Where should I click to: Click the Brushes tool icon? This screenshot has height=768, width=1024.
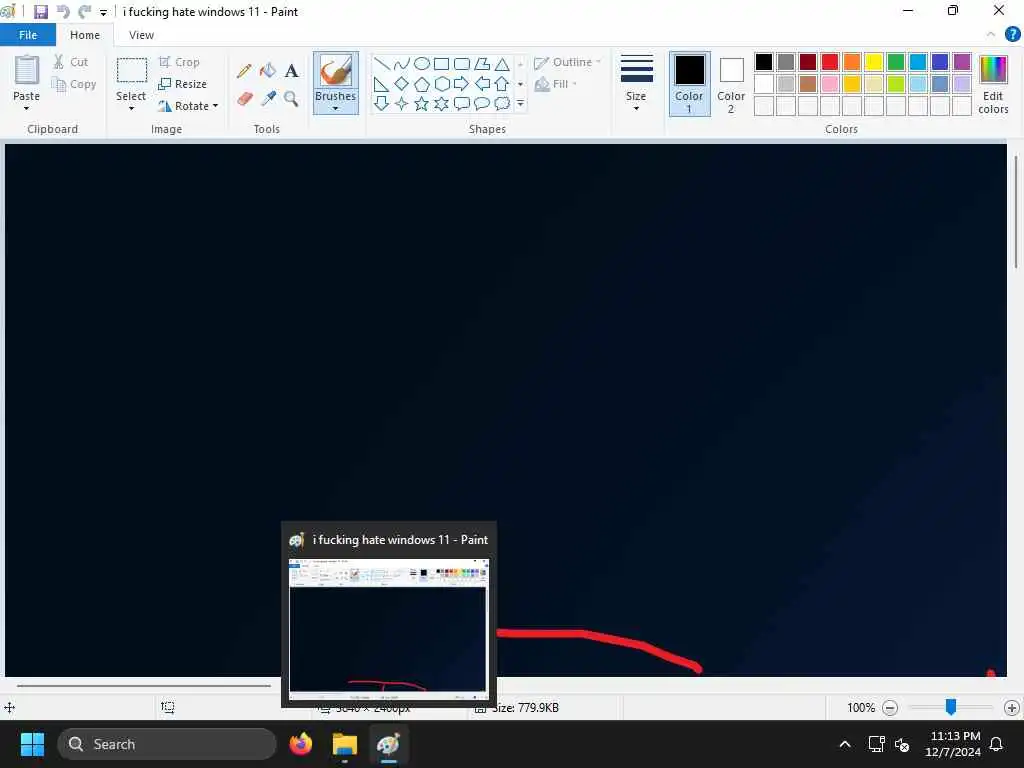click(x=336, y=71)
